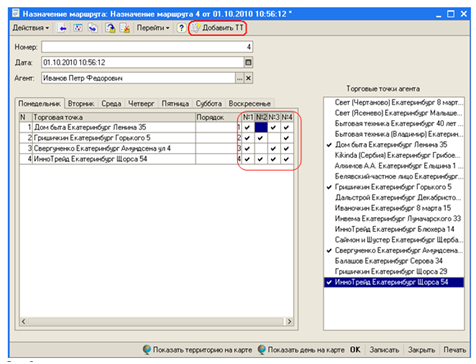Select Гришинкин Екатеринбург Щорса 29
476x364 pixels.
394,272
